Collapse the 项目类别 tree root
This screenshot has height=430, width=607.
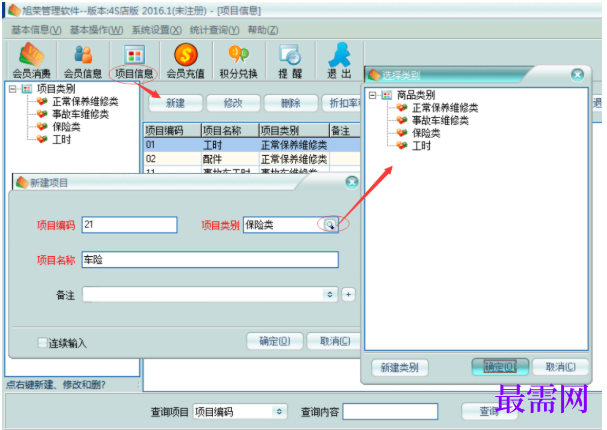[x=12, y=89]
